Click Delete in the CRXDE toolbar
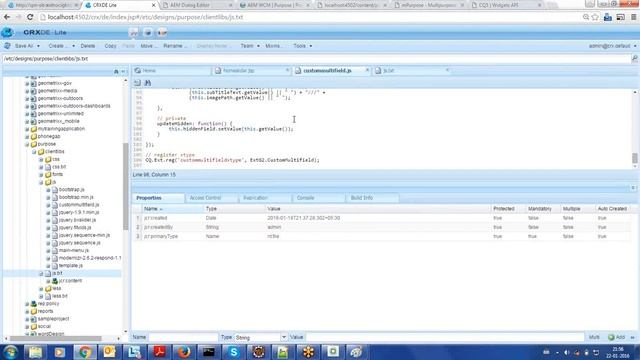Screen dimensions: 640x360 (87, 46)
